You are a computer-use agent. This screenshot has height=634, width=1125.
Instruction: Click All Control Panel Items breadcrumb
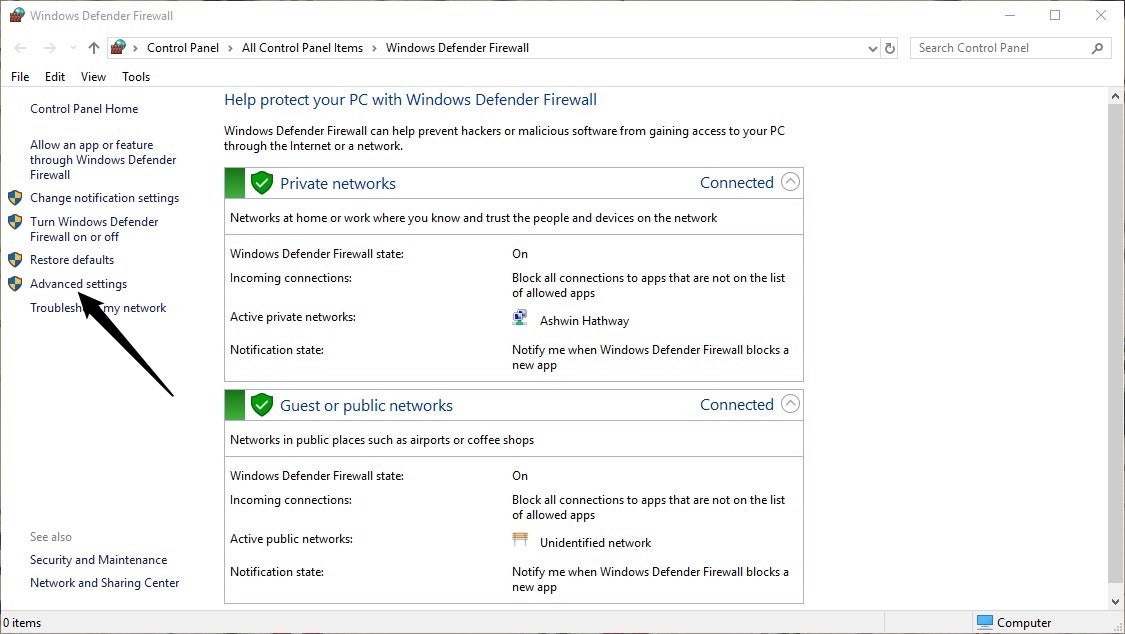click(x=302, y=48)
